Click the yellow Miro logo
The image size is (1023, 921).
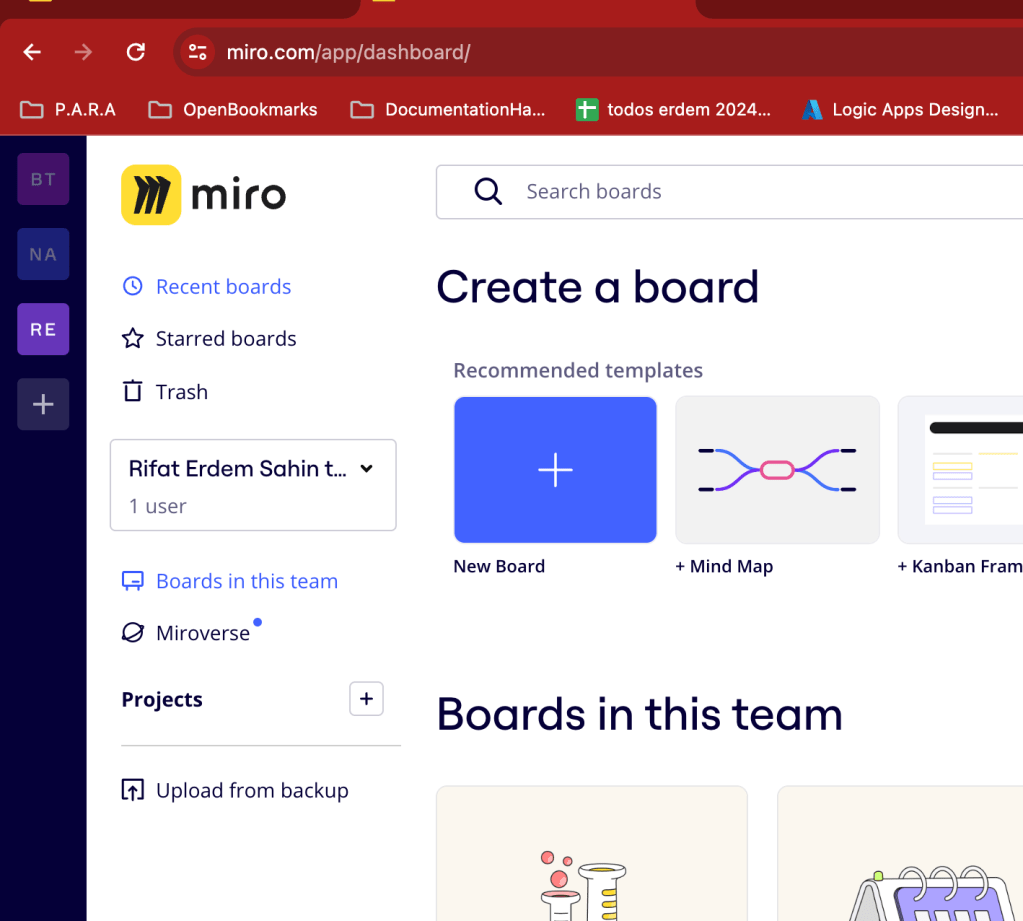(x=151, y=194)
